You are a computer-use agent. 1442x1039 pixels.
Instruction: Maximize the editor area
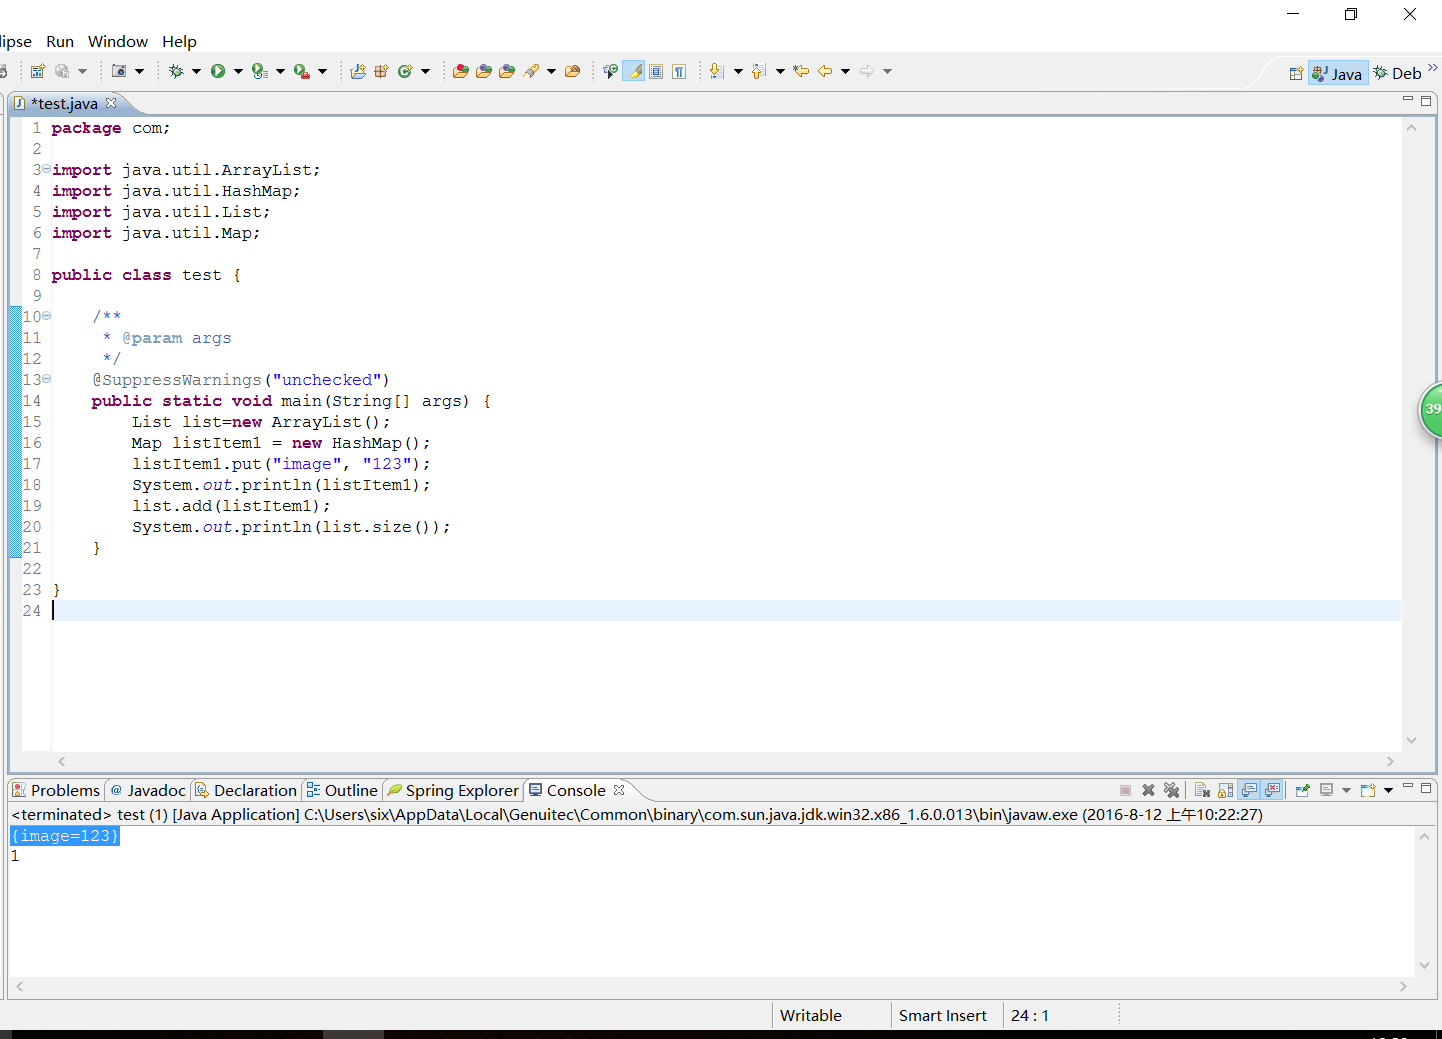coord(1426,100)
